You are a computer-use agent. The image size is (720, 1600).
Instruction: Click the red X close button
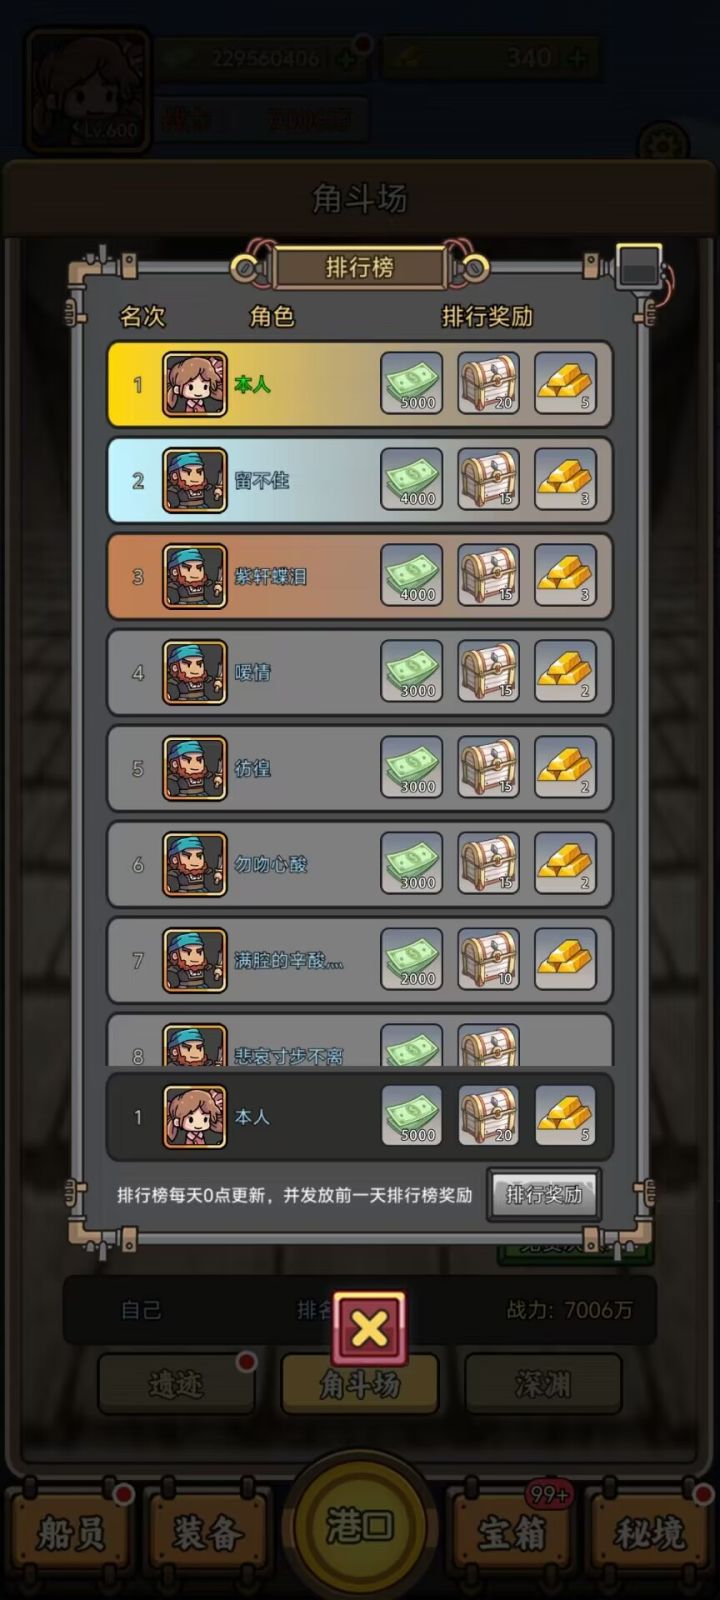370,1329
